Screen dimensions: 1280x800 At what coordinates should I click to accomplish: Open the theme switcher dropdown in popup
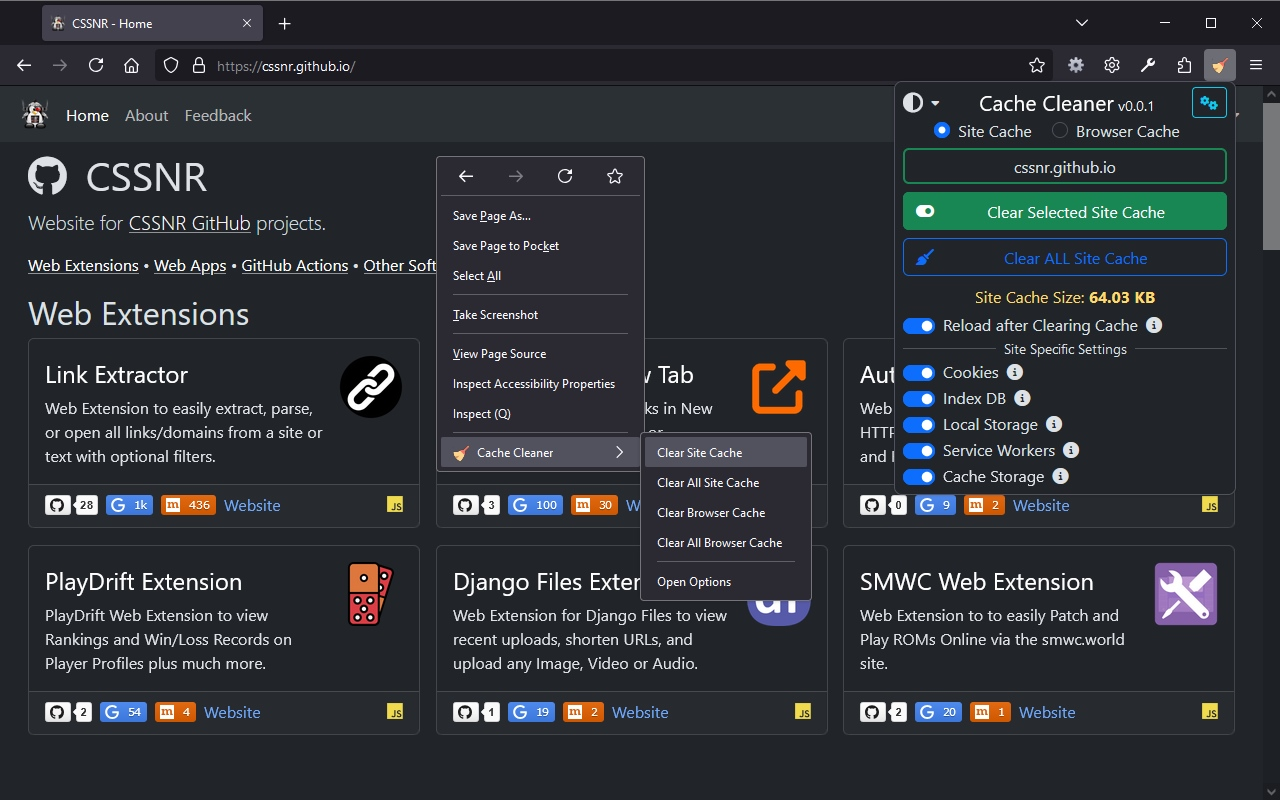point(921,103)
